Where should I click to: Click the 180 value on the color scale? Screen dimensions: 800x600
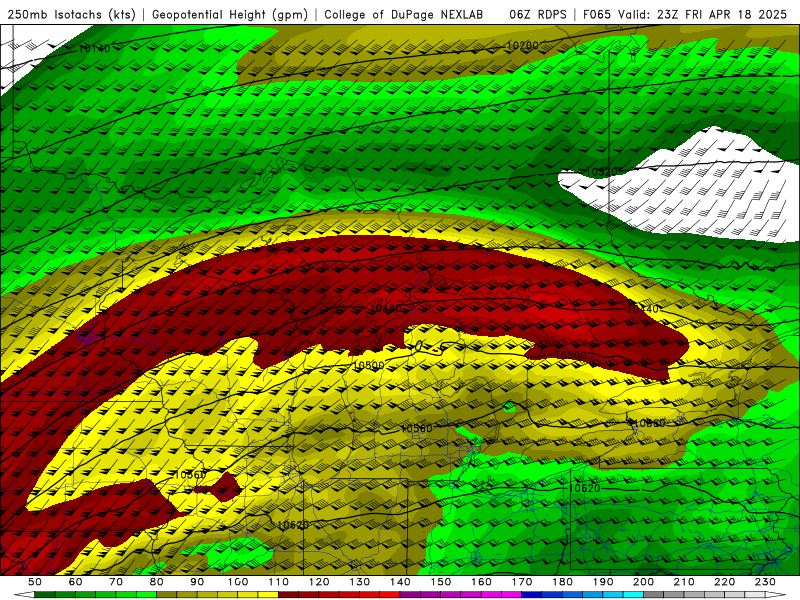click(562, 582)
